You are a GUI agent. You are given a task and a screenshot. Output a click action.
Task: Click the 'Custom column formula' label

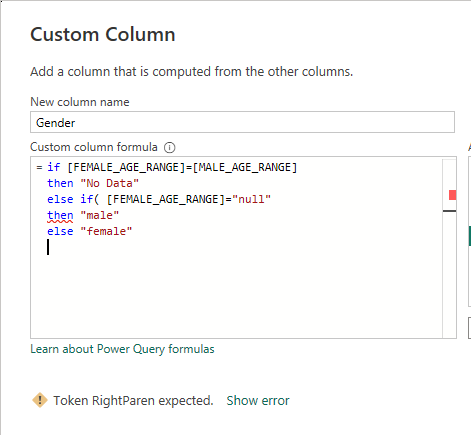(x=94, y=147)
